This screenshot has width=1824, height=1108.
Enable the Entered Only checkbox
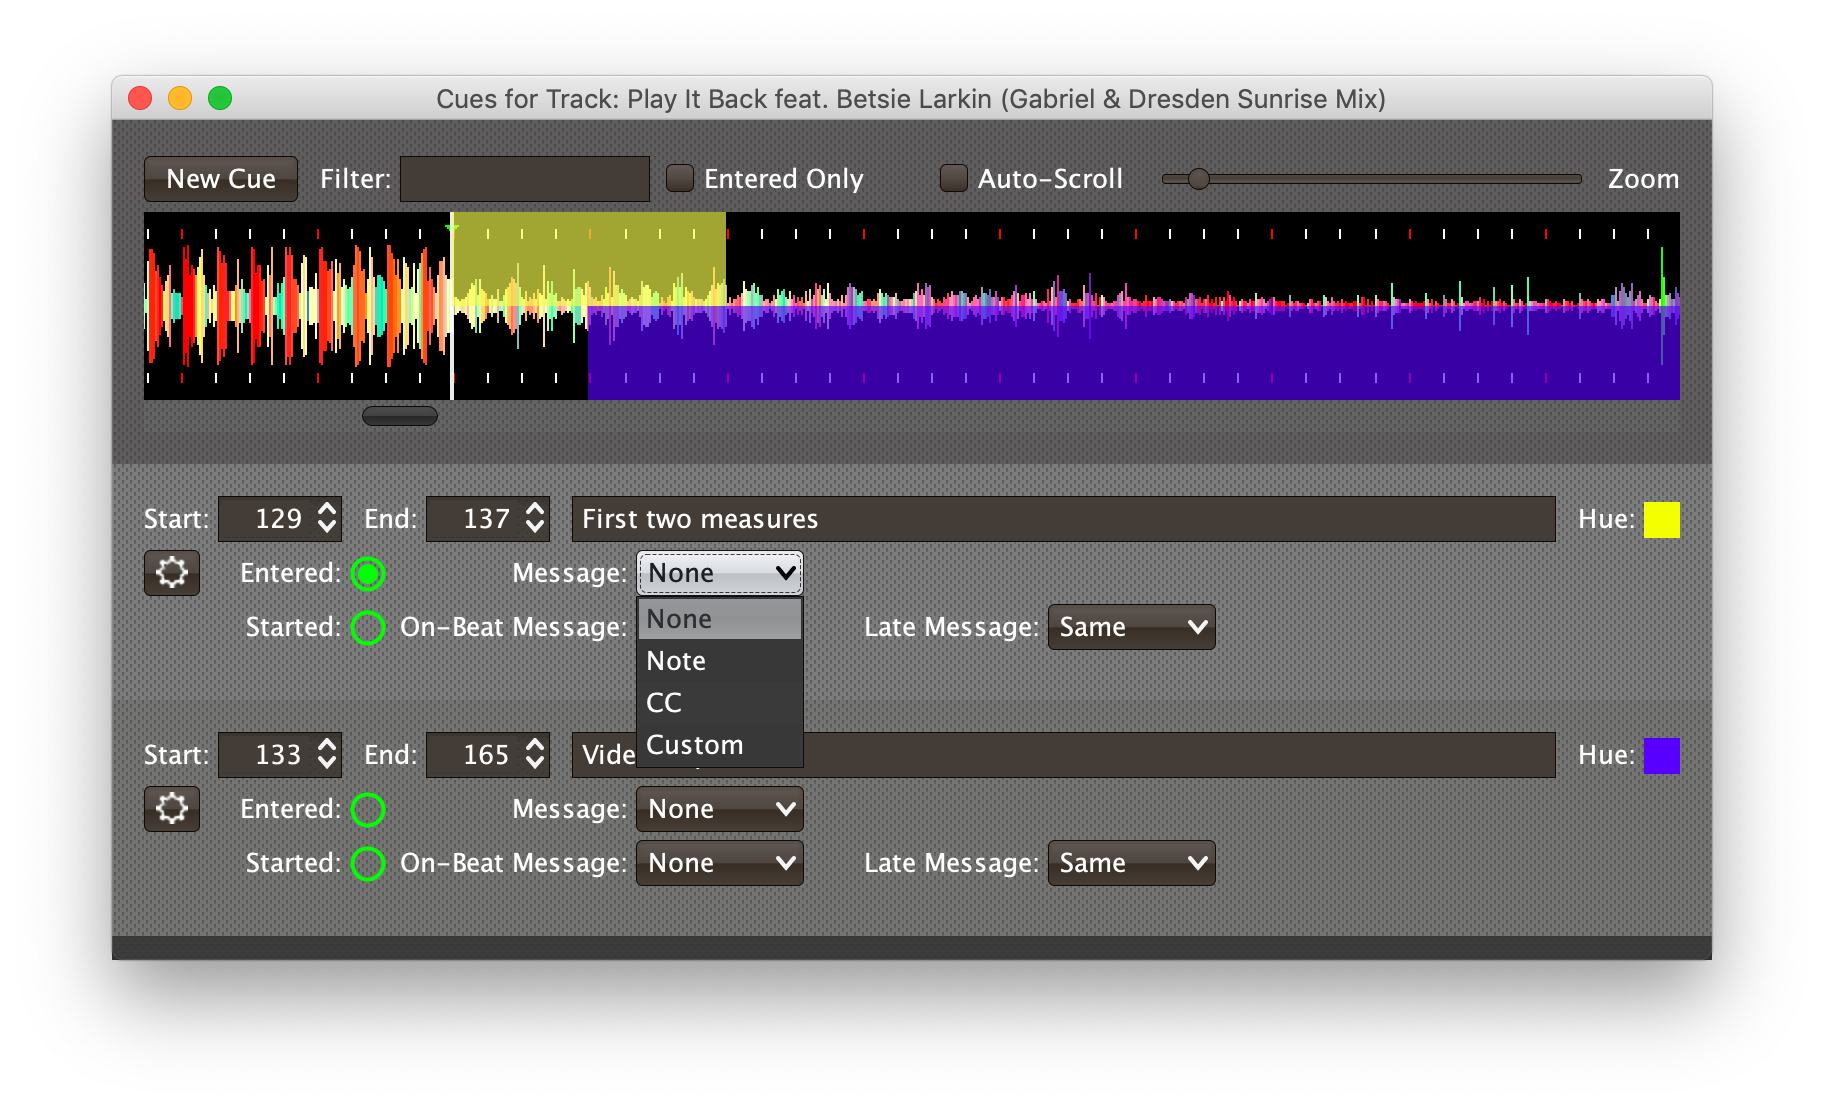coord(680,179)
